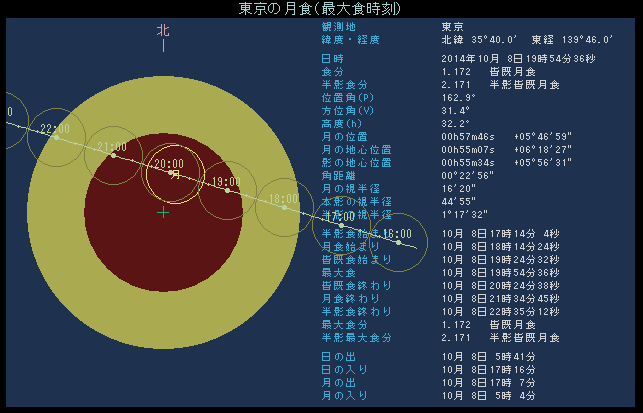Select the 月の入り row label
643x413 pixels.
(341, 396)
